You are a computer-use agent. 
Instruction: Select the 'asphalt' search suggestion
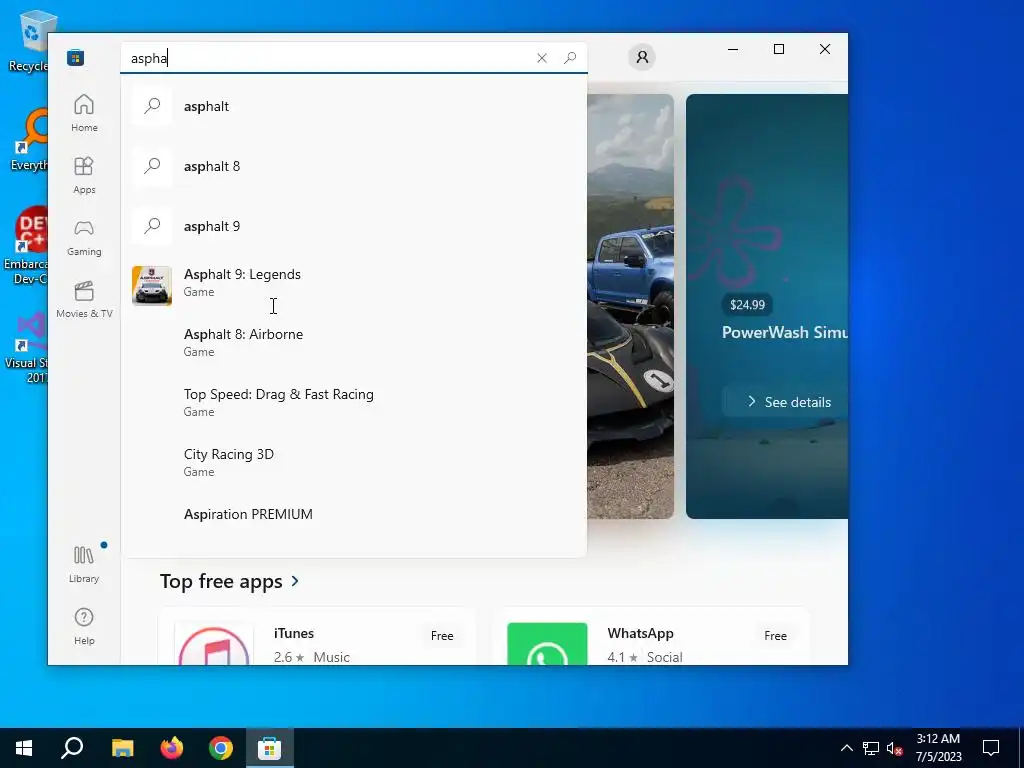coord(354,106)
